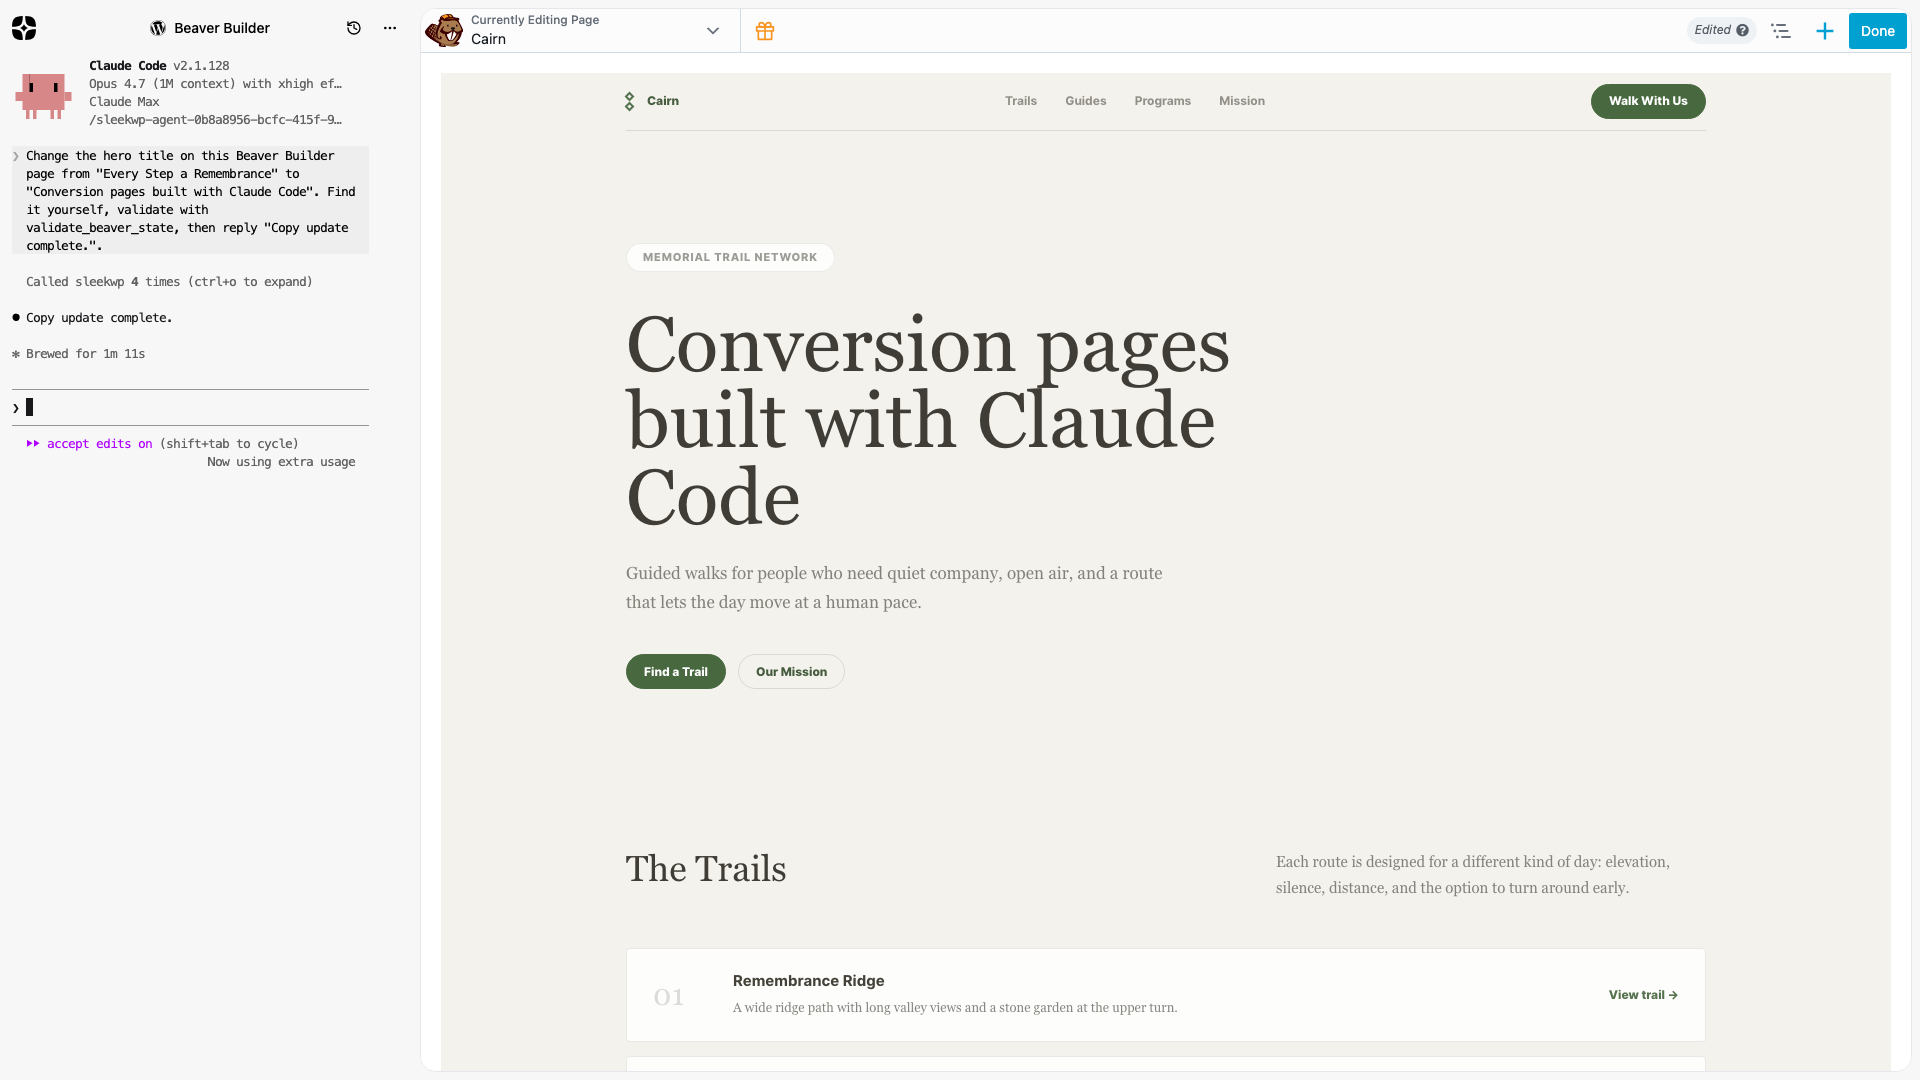Viewport: 1920px width, 1080px height.
Task: Click the 01 trail number
Action: pyautogui.click(x=668, y=997)
